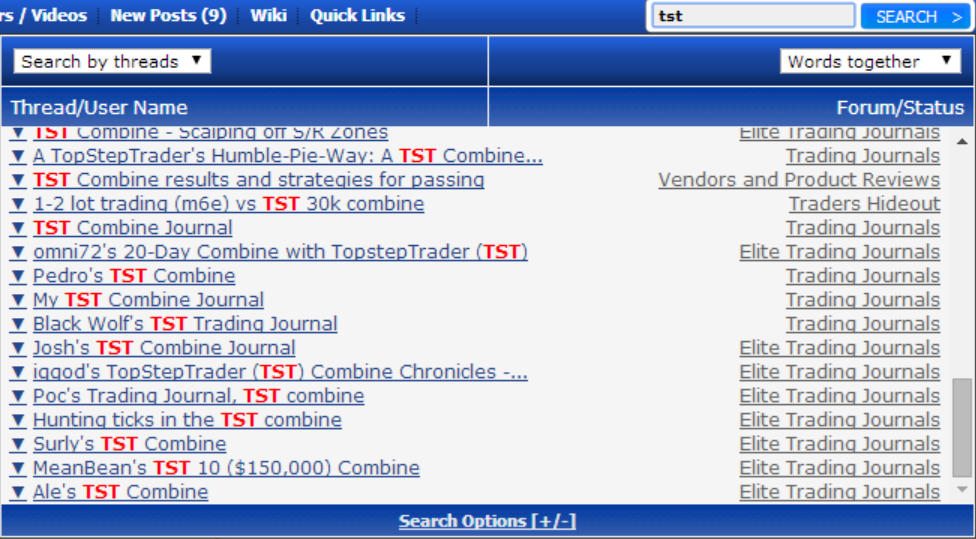Screen dimensions: 976x539
Task: Open Elite Trading Journals forum for Ale's row
Action: 840,492
